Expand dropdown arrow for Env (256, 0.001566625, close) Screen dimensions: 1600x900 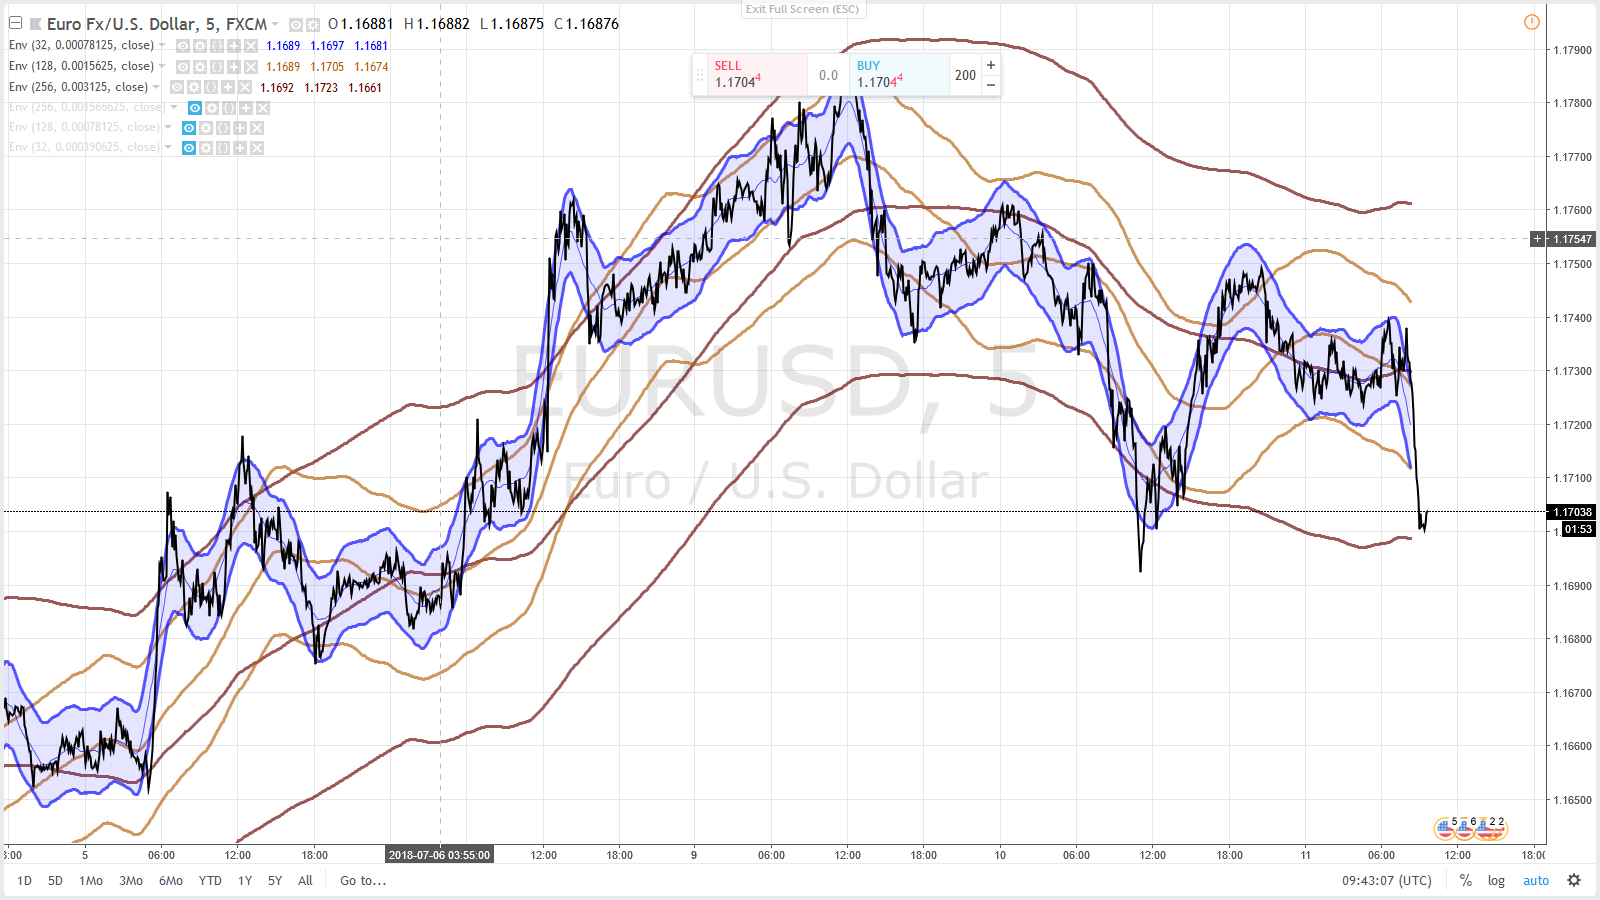tap(174, 107)
